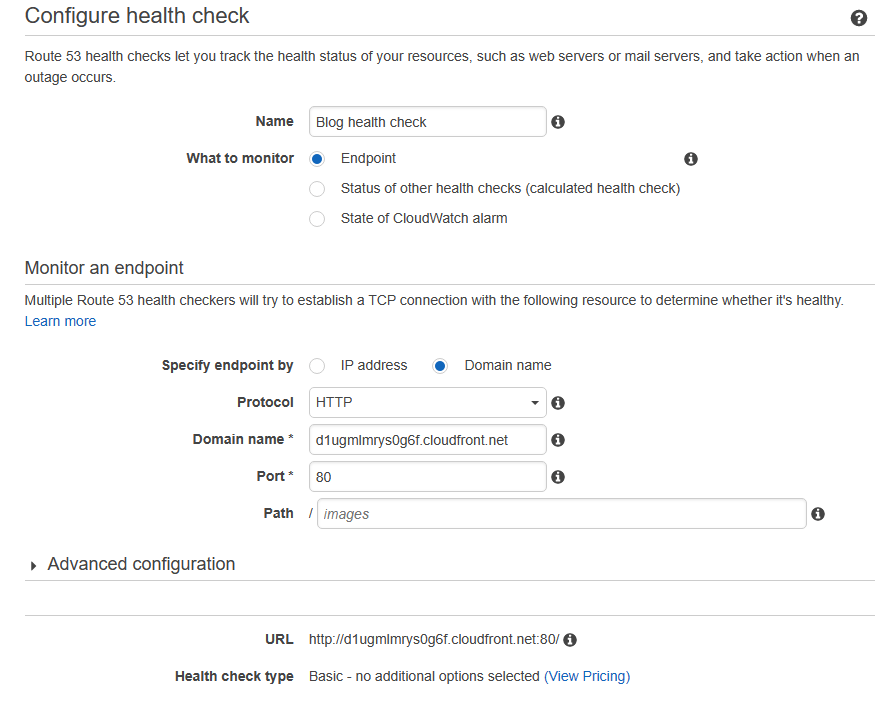885x728 pixels.
Task: Select the Endpoint radio button
Action: click(317, 159)
